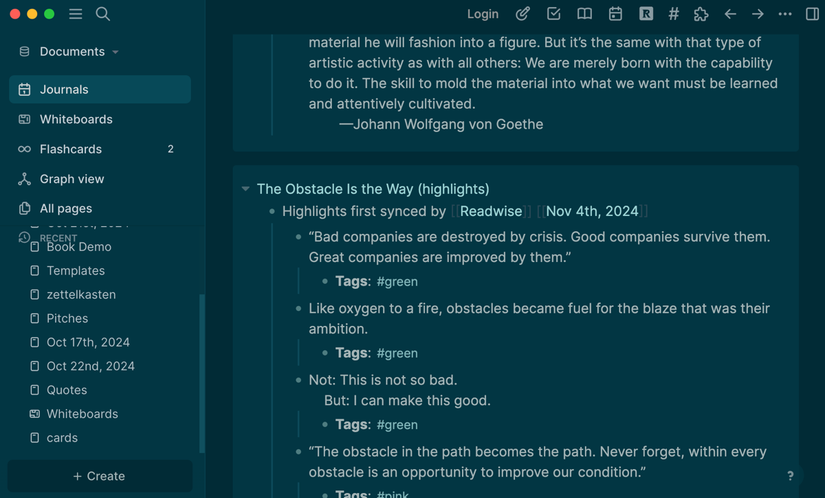Open the Nov 4th, 2024 page link
Viewport: 825px width, 498px height.
(592, 211)
